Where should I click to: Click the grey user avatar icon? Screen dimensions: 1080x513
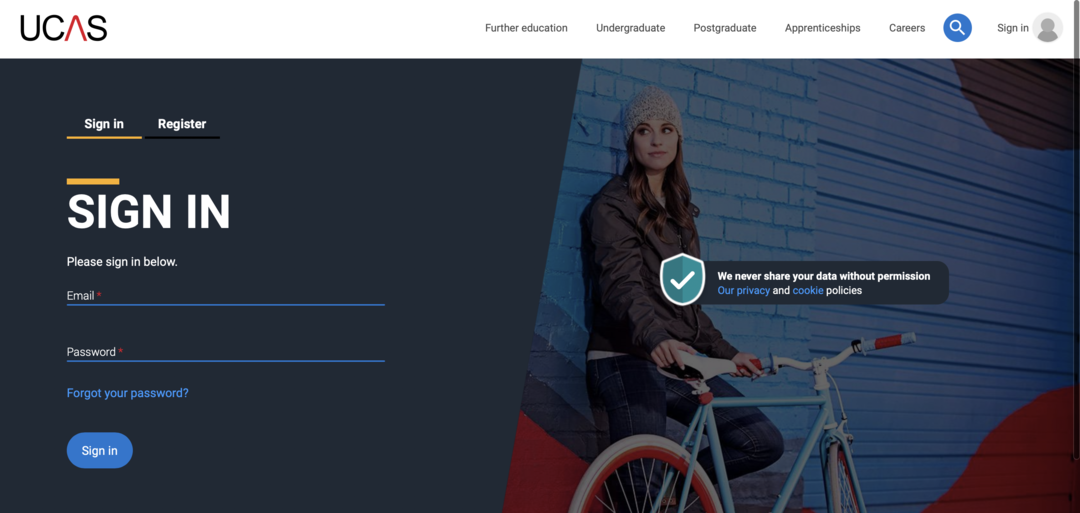click(x=1048, y=28)
